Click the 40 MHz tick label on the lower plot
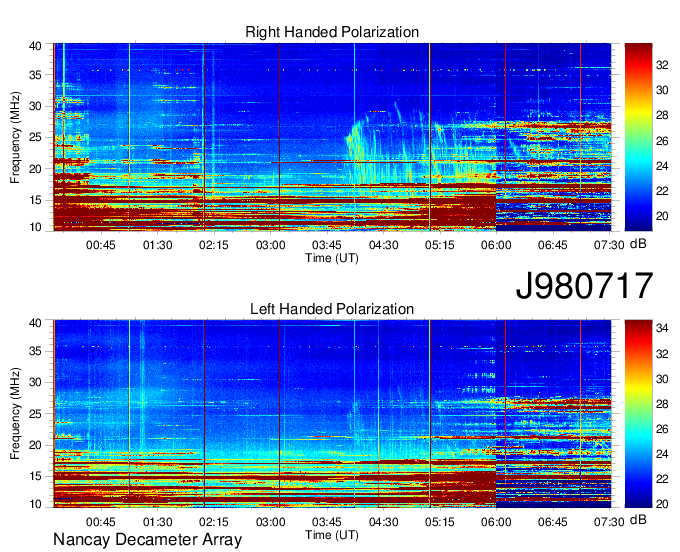Viewport: 680px width, 552px height. click(x=35, y=323)
